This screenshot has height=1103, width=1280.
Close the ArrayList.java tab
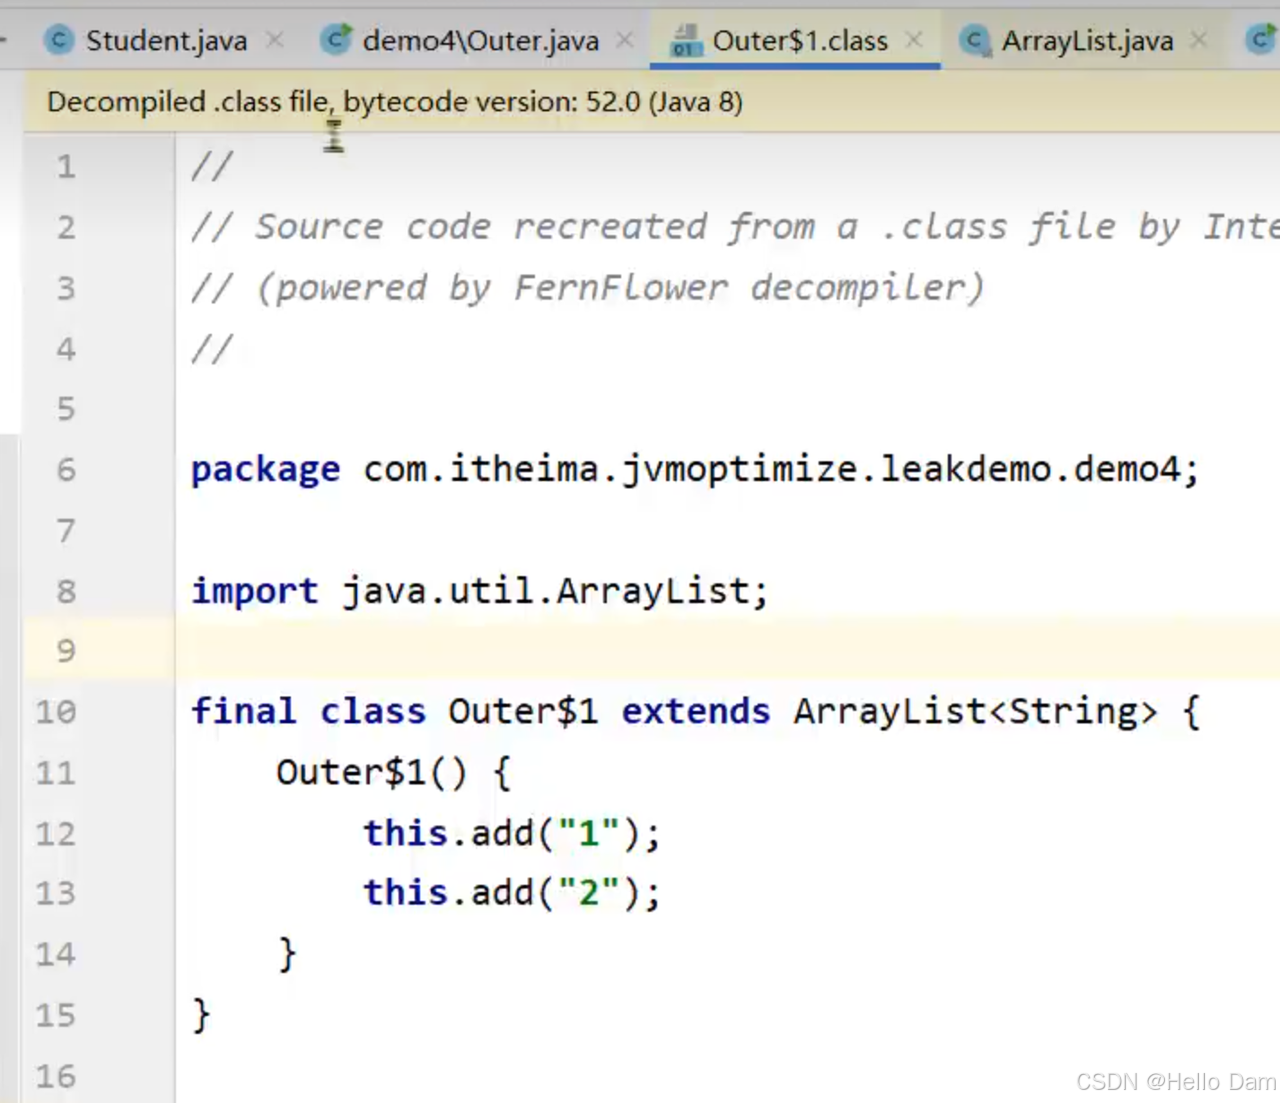pyautogui.click(x=1199, y=40)
